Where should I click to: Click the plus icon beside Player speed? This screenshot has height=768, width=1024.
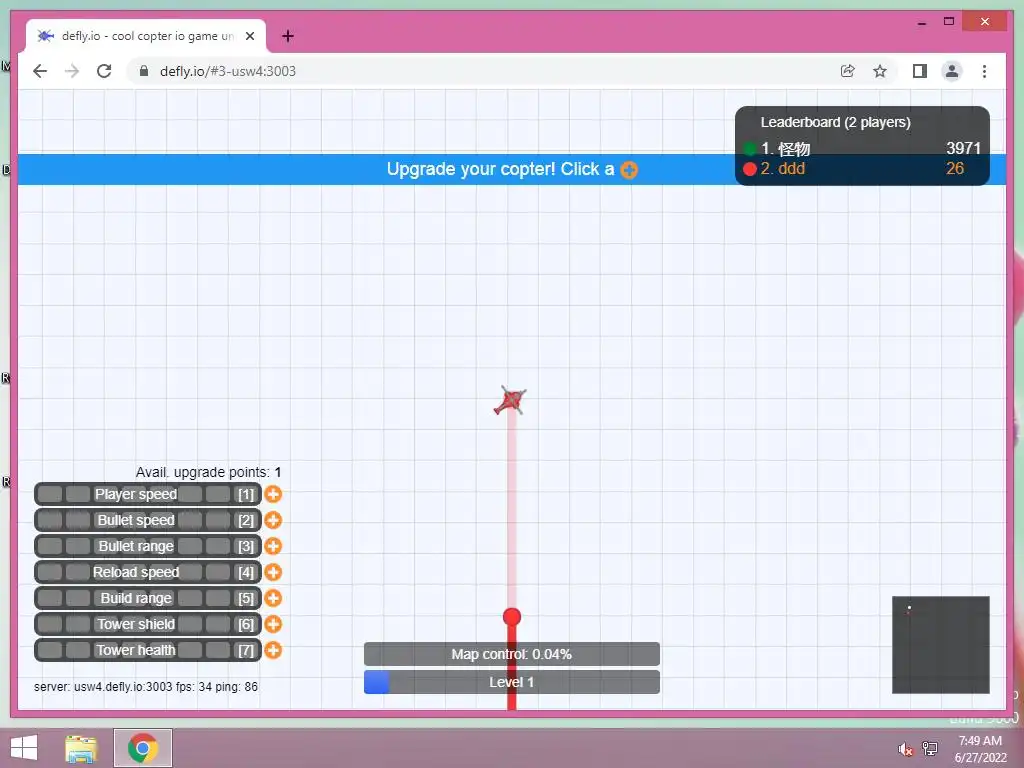coord(273,494)
